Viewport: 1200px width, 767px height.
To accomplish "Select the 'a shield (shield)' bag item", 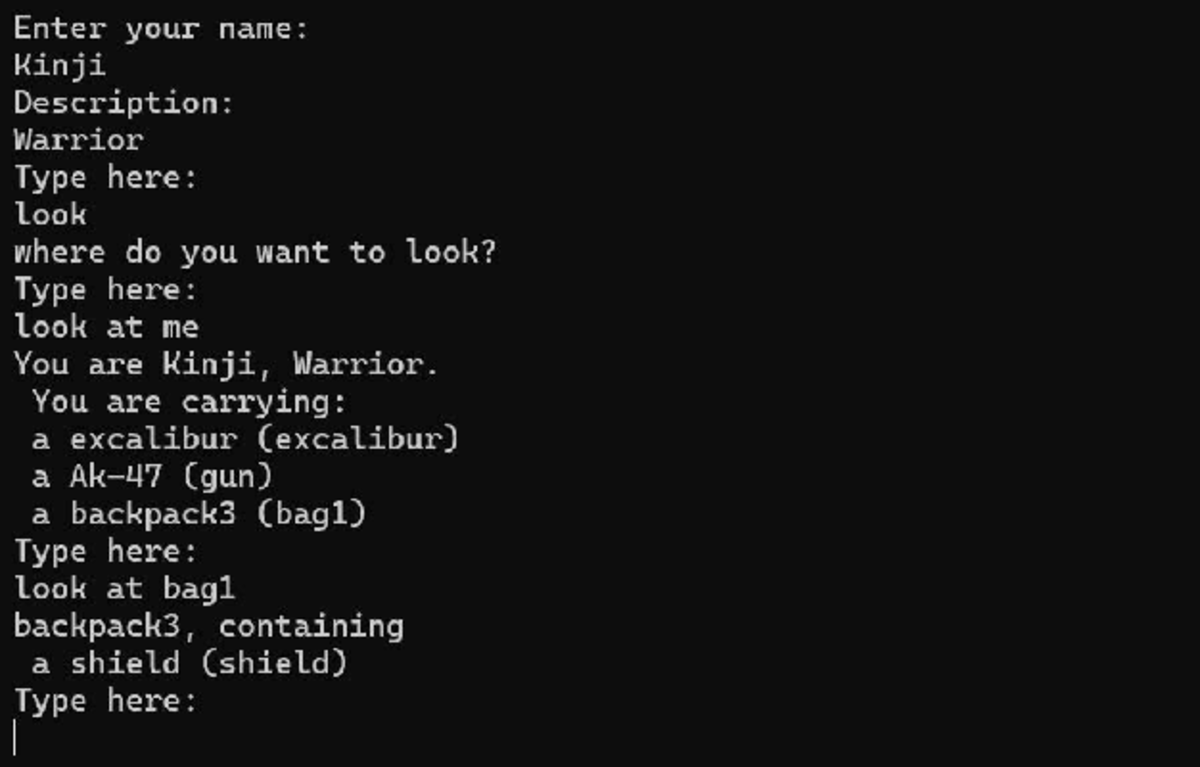I will tap(189, 663).
